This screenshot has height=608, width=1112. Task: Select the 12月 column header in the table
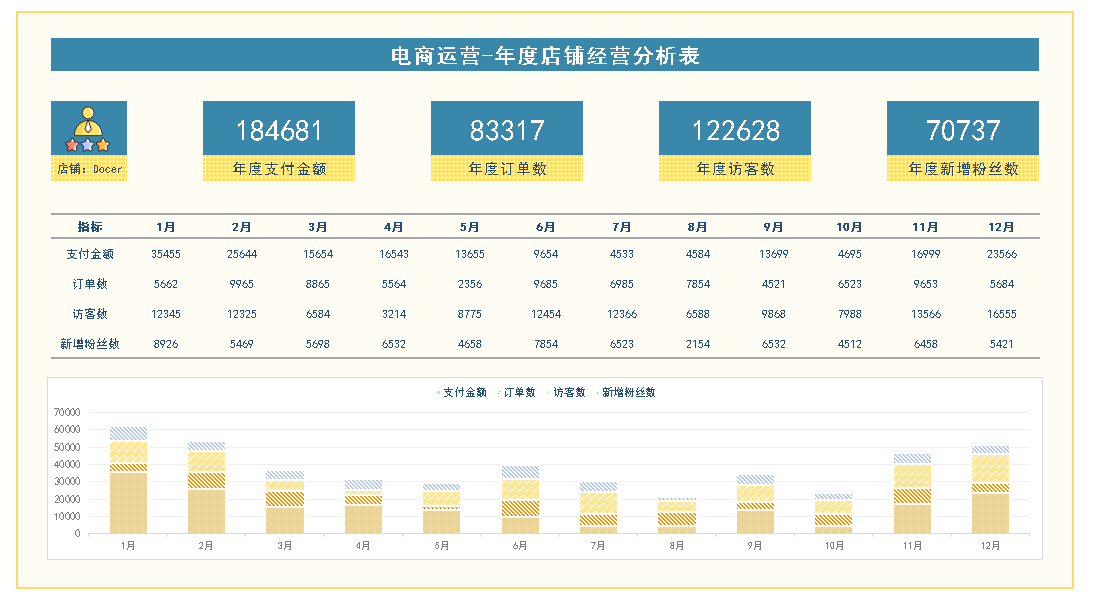click(1001, 227)
